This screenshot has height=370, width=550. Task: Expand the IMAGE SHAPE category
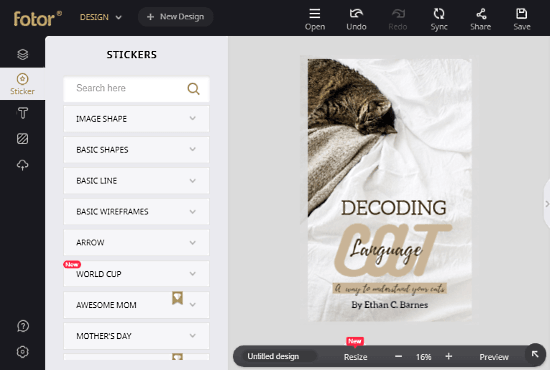point(136,119)
